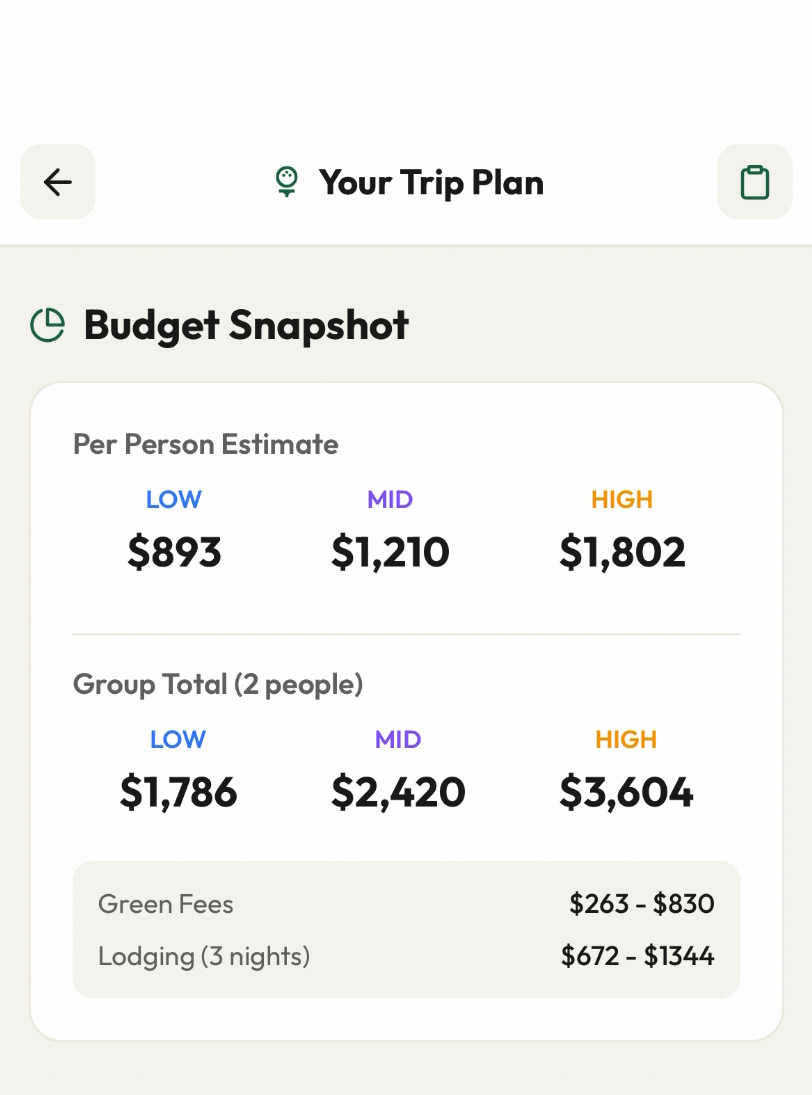Tap the Lodging (3 nights) label
Screen dimensions: 812x1095
204,956
